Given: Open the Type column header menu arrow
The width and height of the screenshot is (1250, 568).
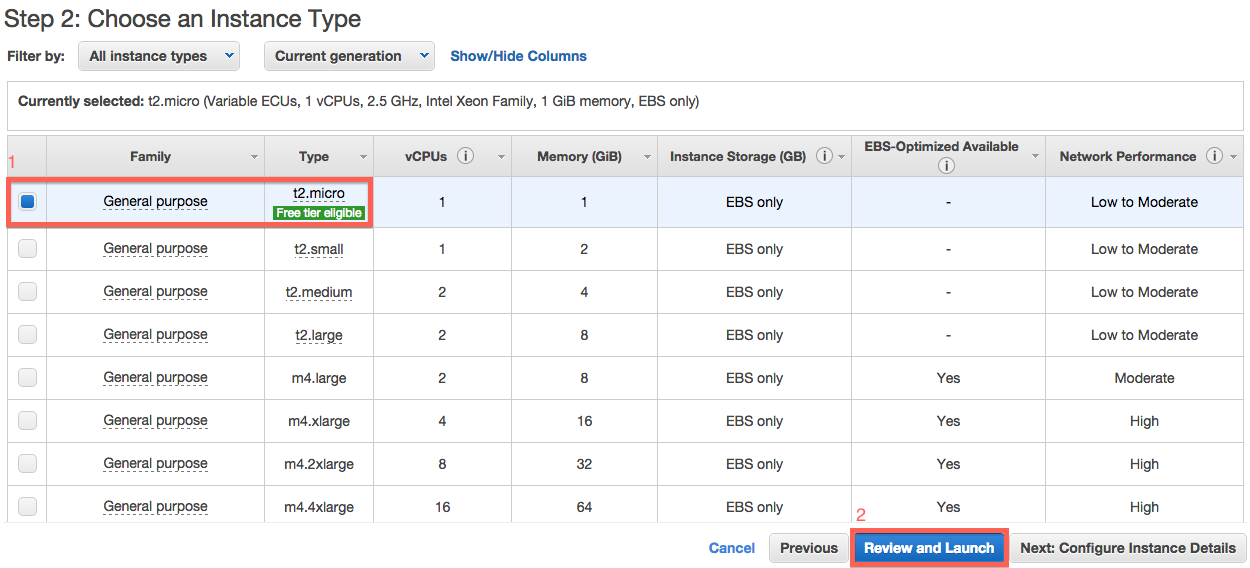Looking at the screenshot, I should point(363,157).
